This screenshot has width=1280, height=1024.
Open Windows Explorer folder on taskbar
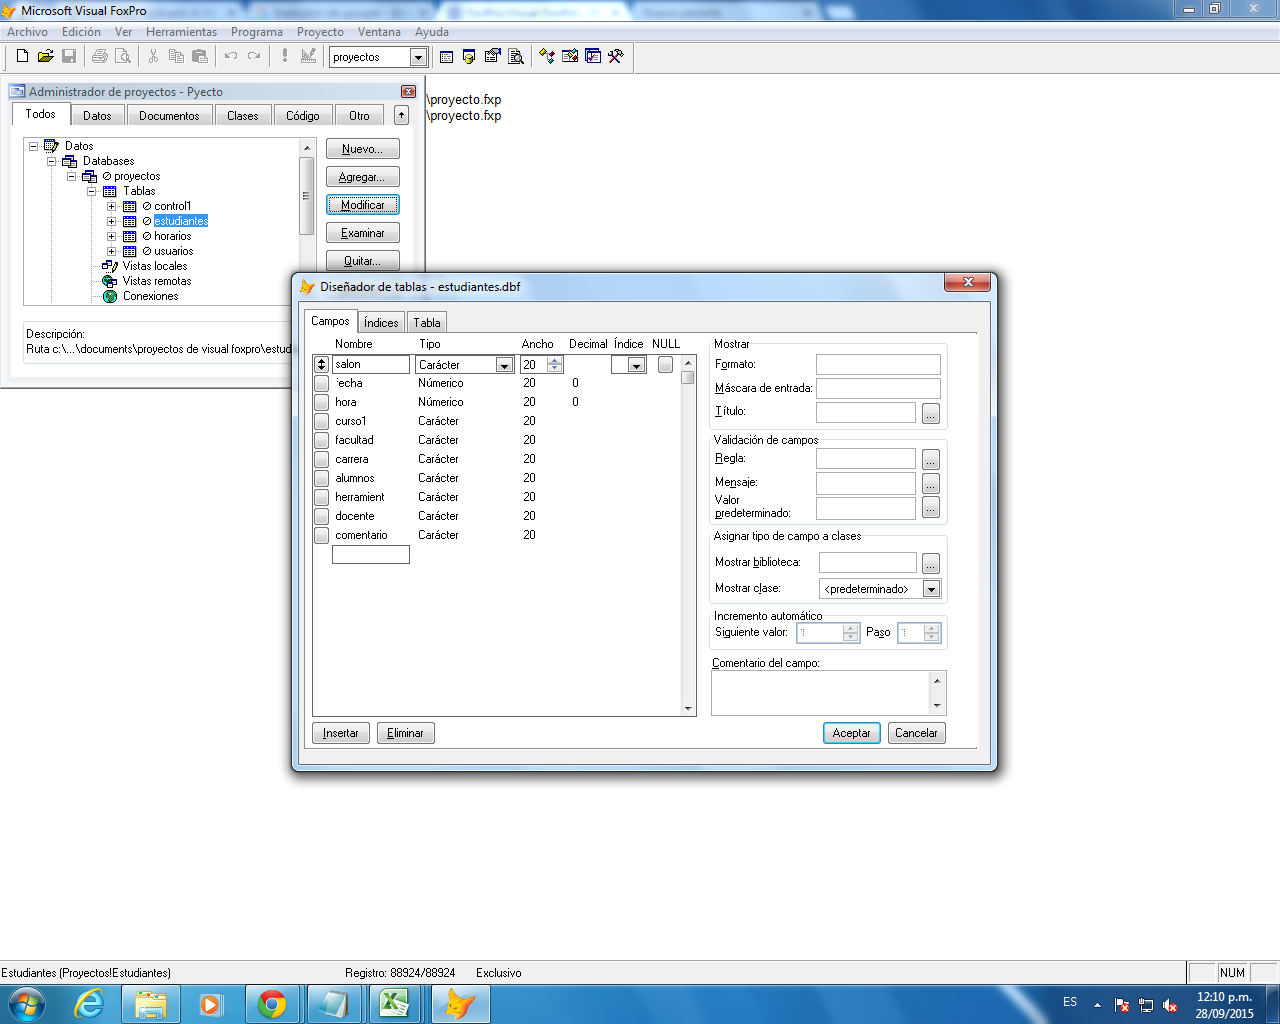pyautogui.click(x=151, y=1003)
